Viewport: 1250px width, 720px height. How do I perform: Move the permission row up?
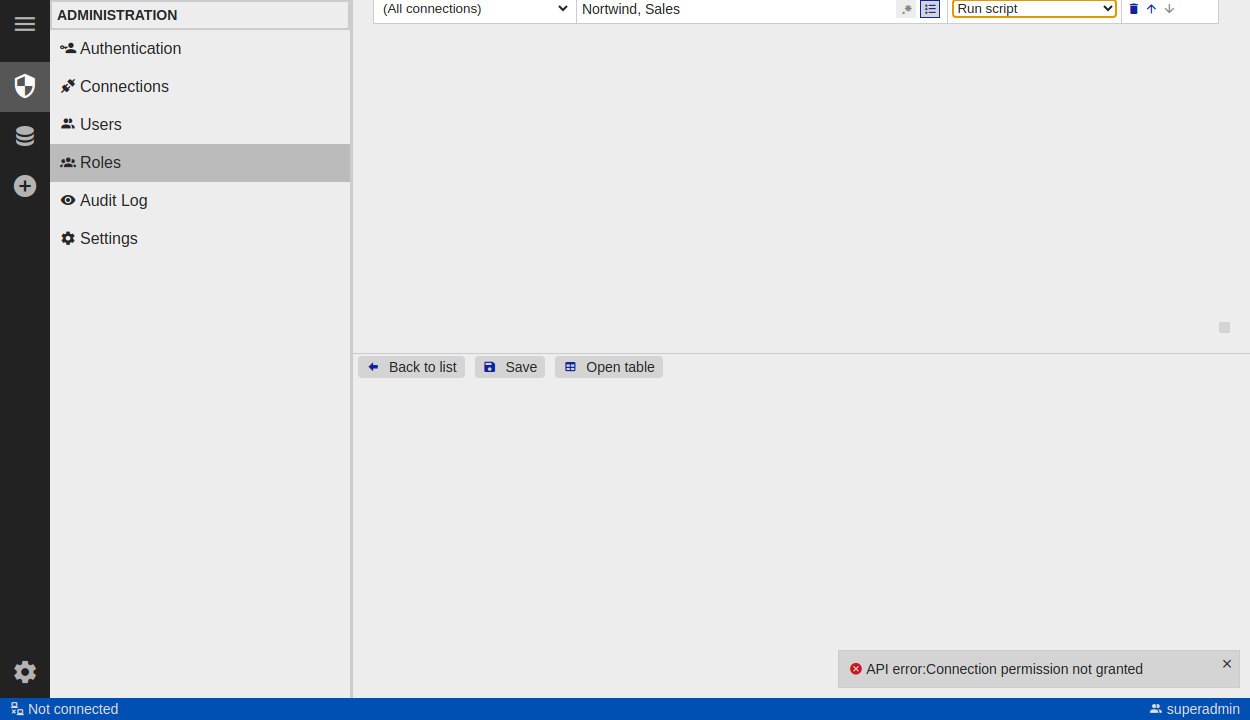pyautogui.click(x=1151, y=9)
